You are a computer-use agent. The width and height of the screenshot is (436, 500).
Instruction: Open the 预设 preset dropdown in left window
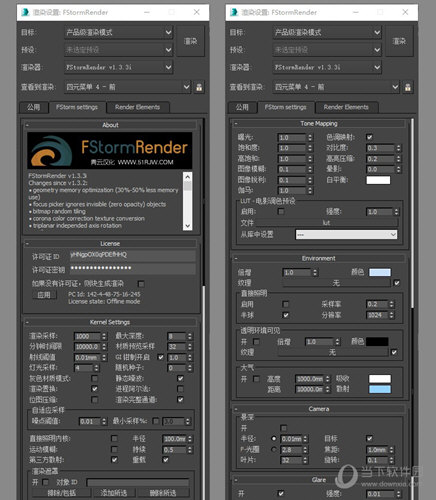click(x=118, y=50)
